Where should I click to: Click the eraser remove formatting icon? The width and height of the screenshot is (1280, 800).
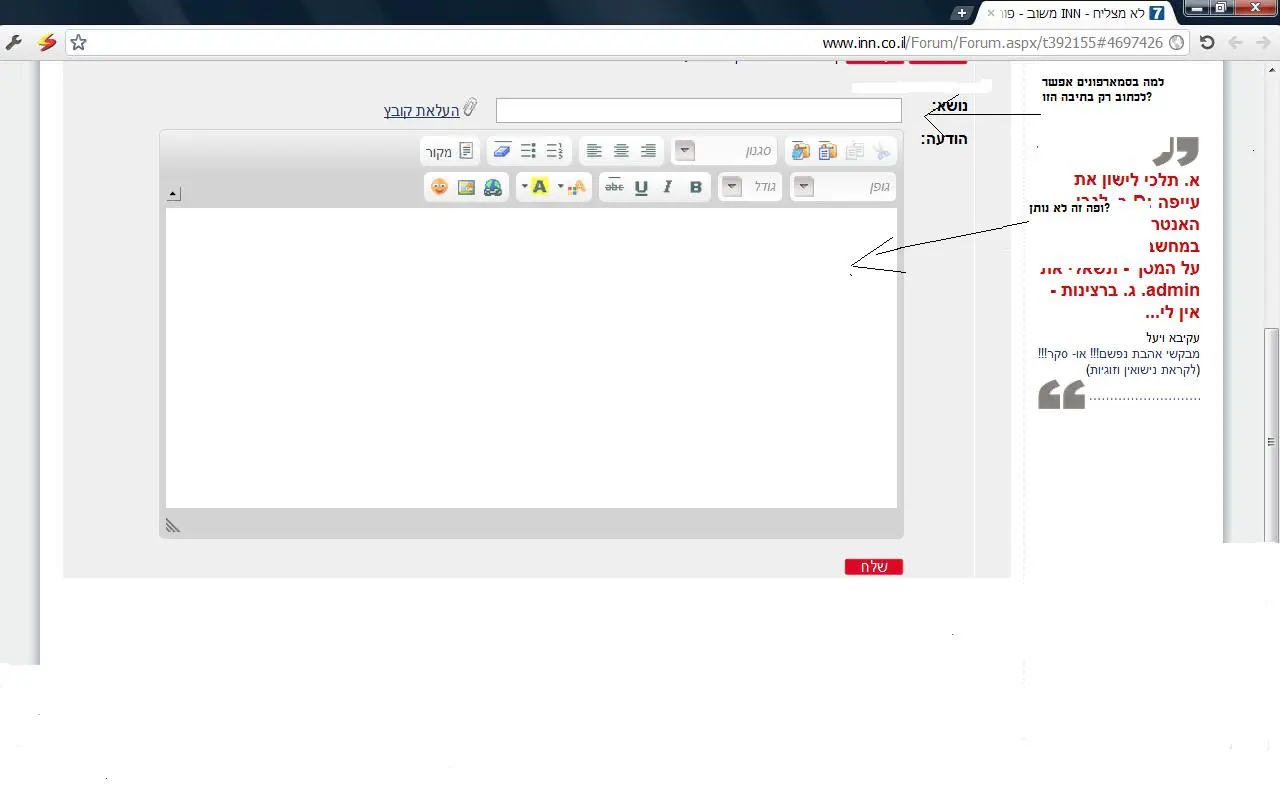(x=502, y=151)
